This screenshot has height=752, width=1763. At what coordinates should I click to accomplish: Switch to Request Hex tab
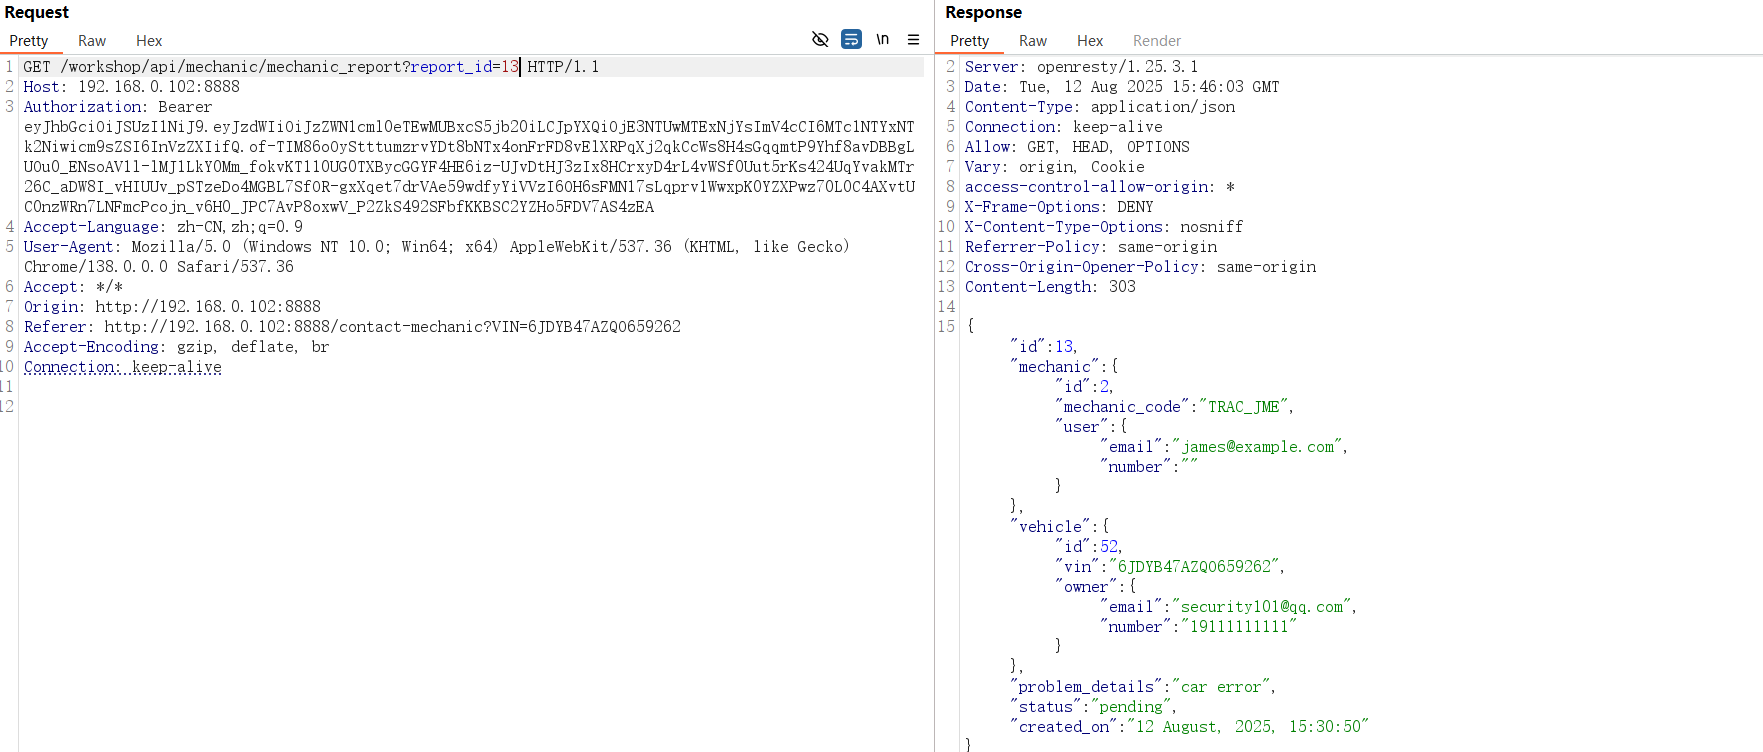coord(149,41)
